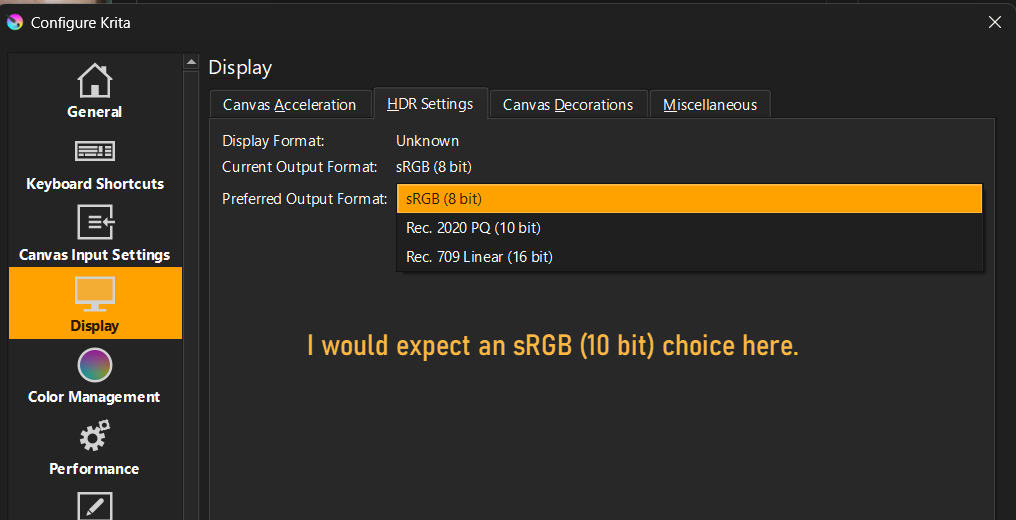Click the Krita logo in title bar

click(15, 22)
